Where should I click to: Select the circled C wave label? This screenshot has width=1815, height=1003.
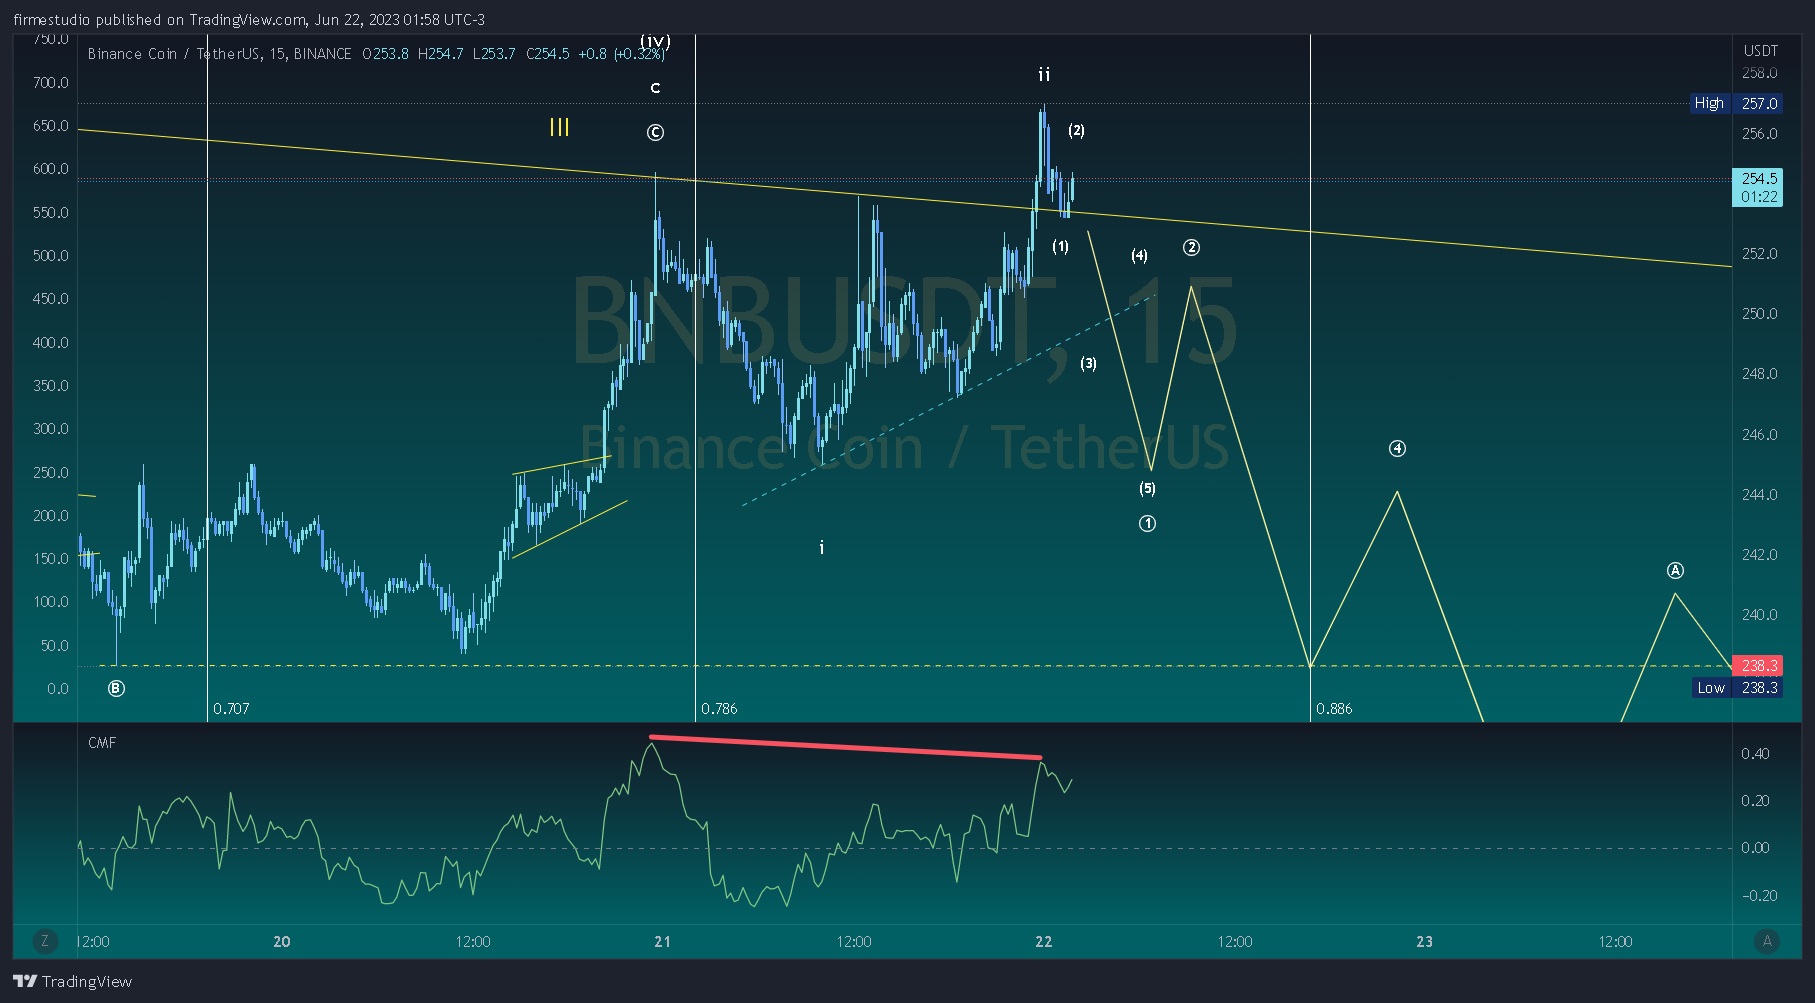655,132
